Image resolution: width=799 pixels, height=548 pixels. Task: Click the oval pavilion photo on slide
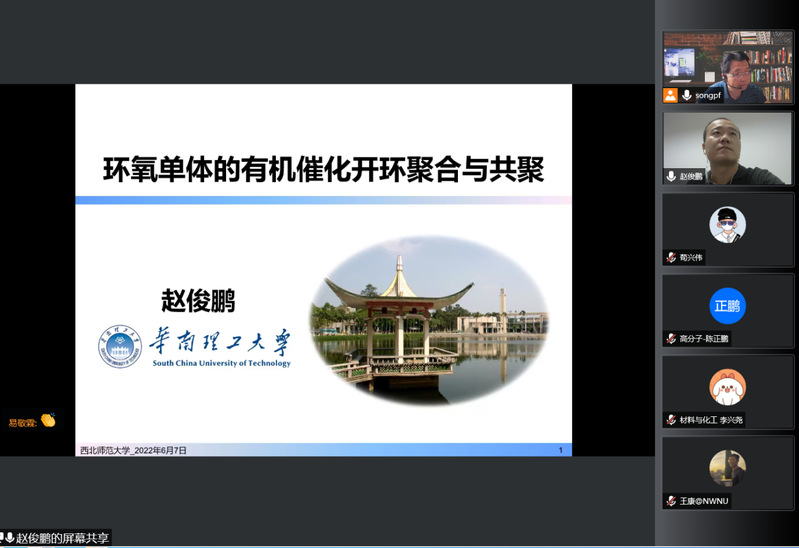pyautogui.click(x=428, y=319)
